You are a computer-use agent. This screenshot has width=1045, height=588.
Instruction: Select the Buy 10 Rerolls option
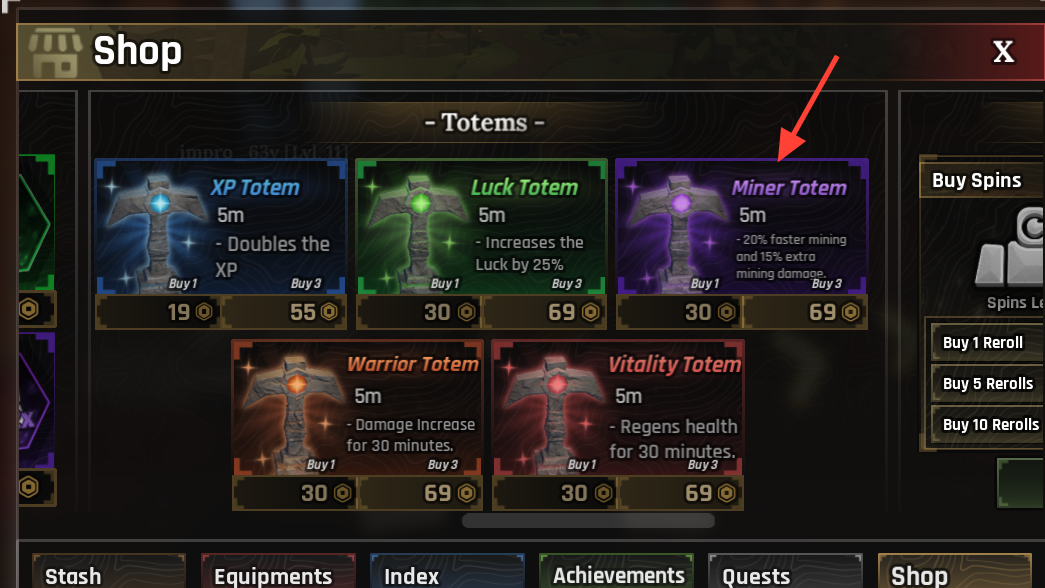(x=988, y=425)
